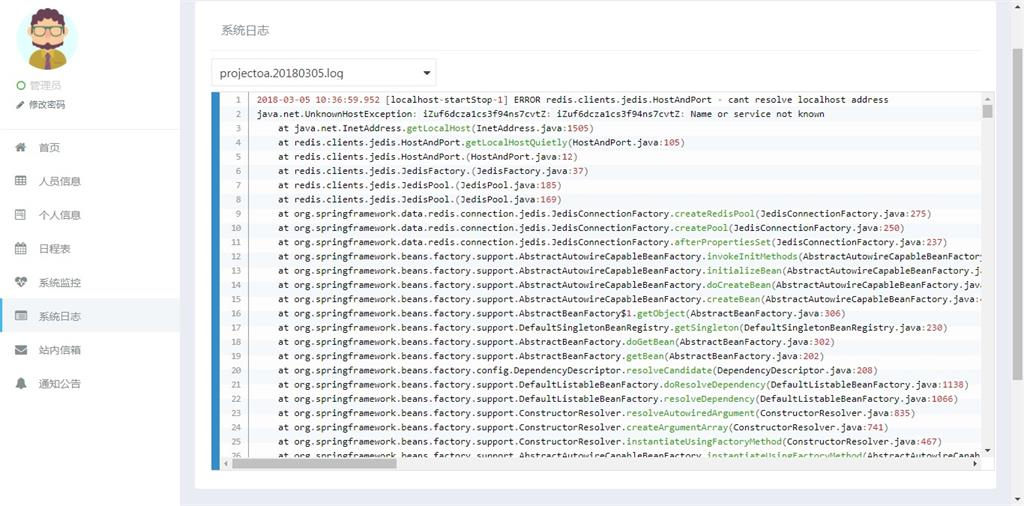
Task: Click the green status circle beside 管理员
Action: [21, 86]
